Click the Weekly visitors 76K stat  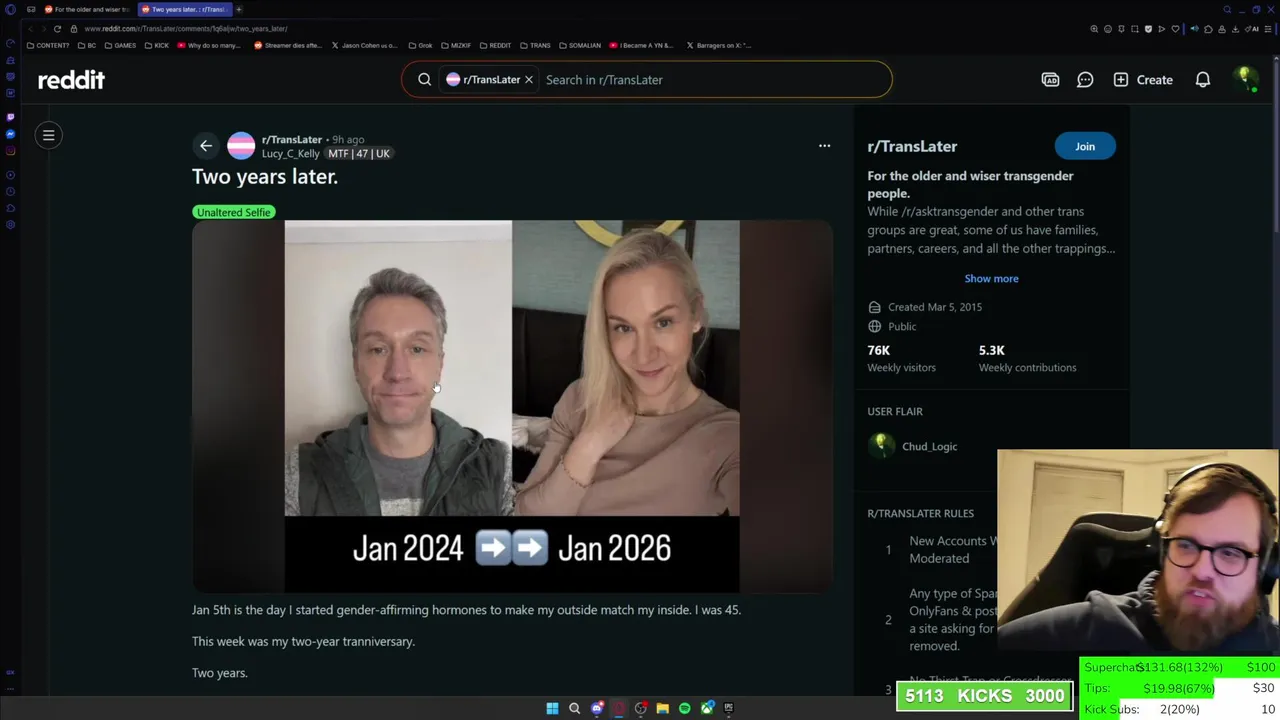point(901,358)
